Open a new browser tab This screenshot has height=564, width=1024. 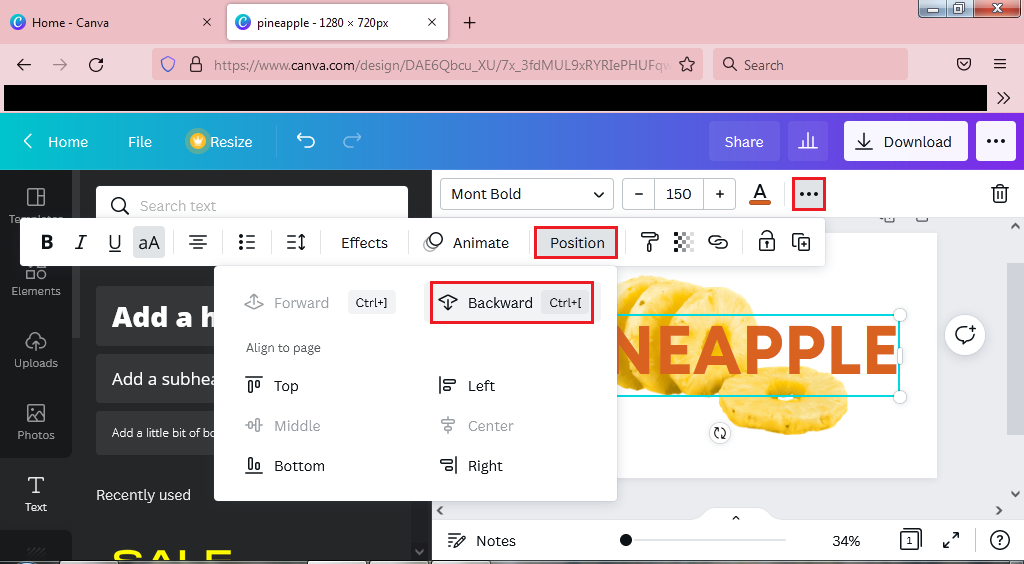[x=469, y=23]
